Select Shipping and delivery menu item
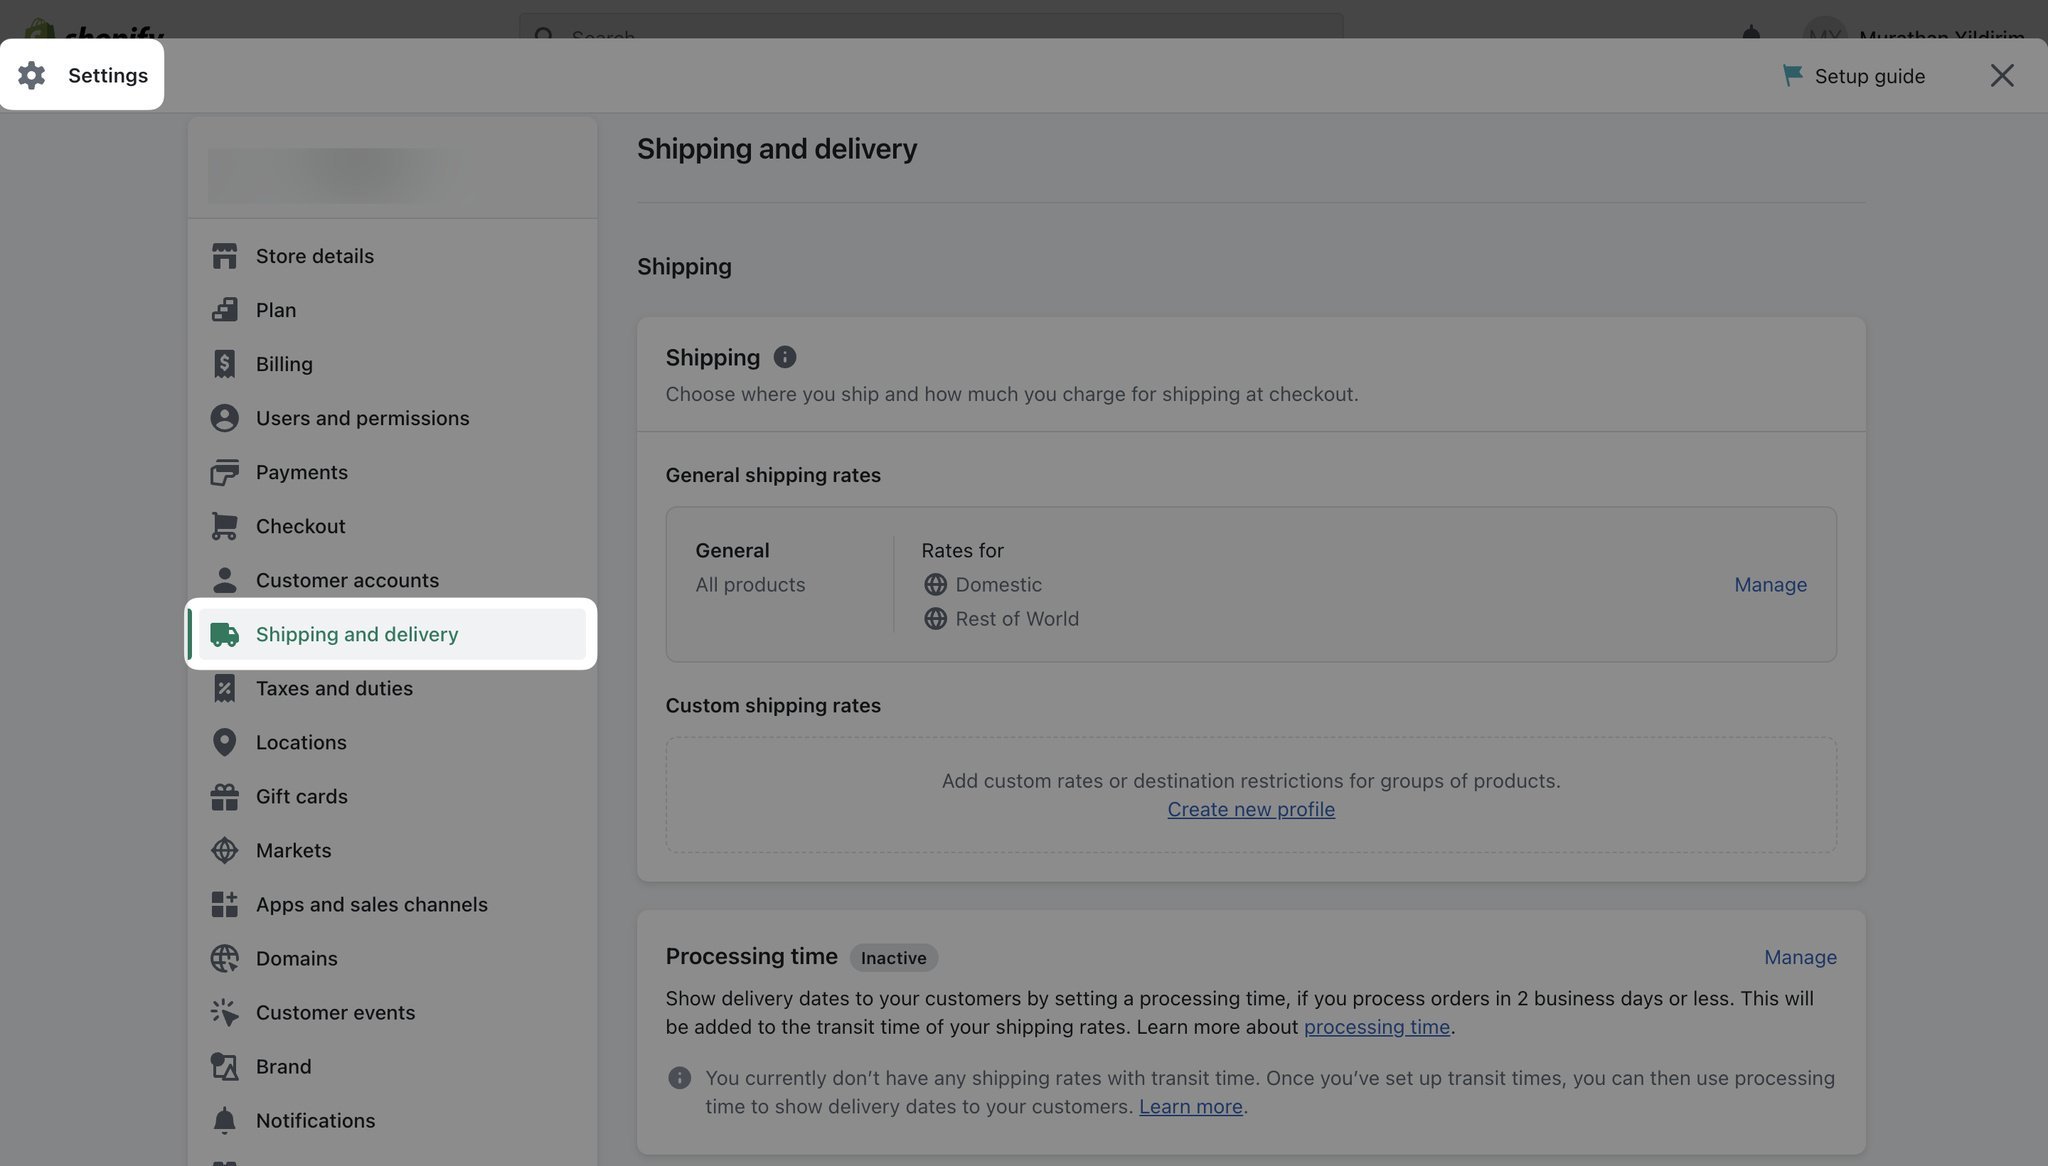Image resolution: width=2048 pixels, height=1166 pixels. (x=392, y=634)
